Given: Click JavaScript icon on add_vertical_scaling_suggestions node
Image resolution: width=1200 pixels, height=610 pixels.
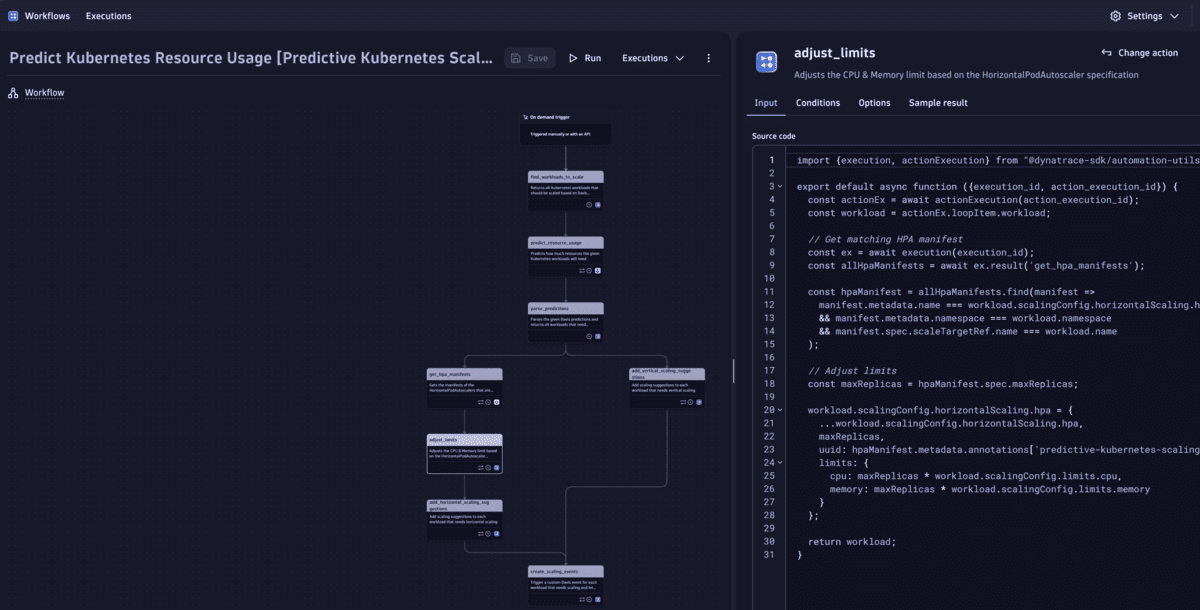Looking at the screenshot, I should [699, 402].
